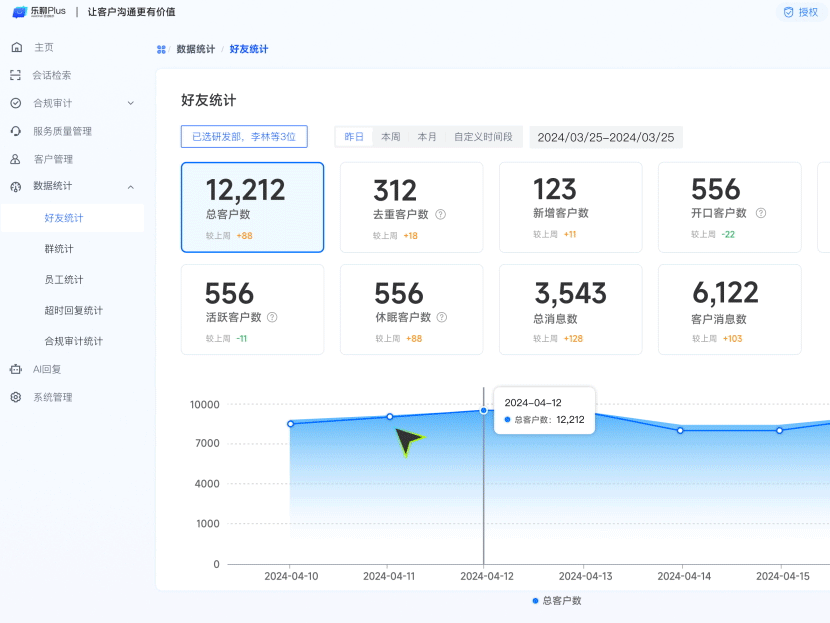
Task: Click the breadcrumb grid icon
Action: point(161,49)
